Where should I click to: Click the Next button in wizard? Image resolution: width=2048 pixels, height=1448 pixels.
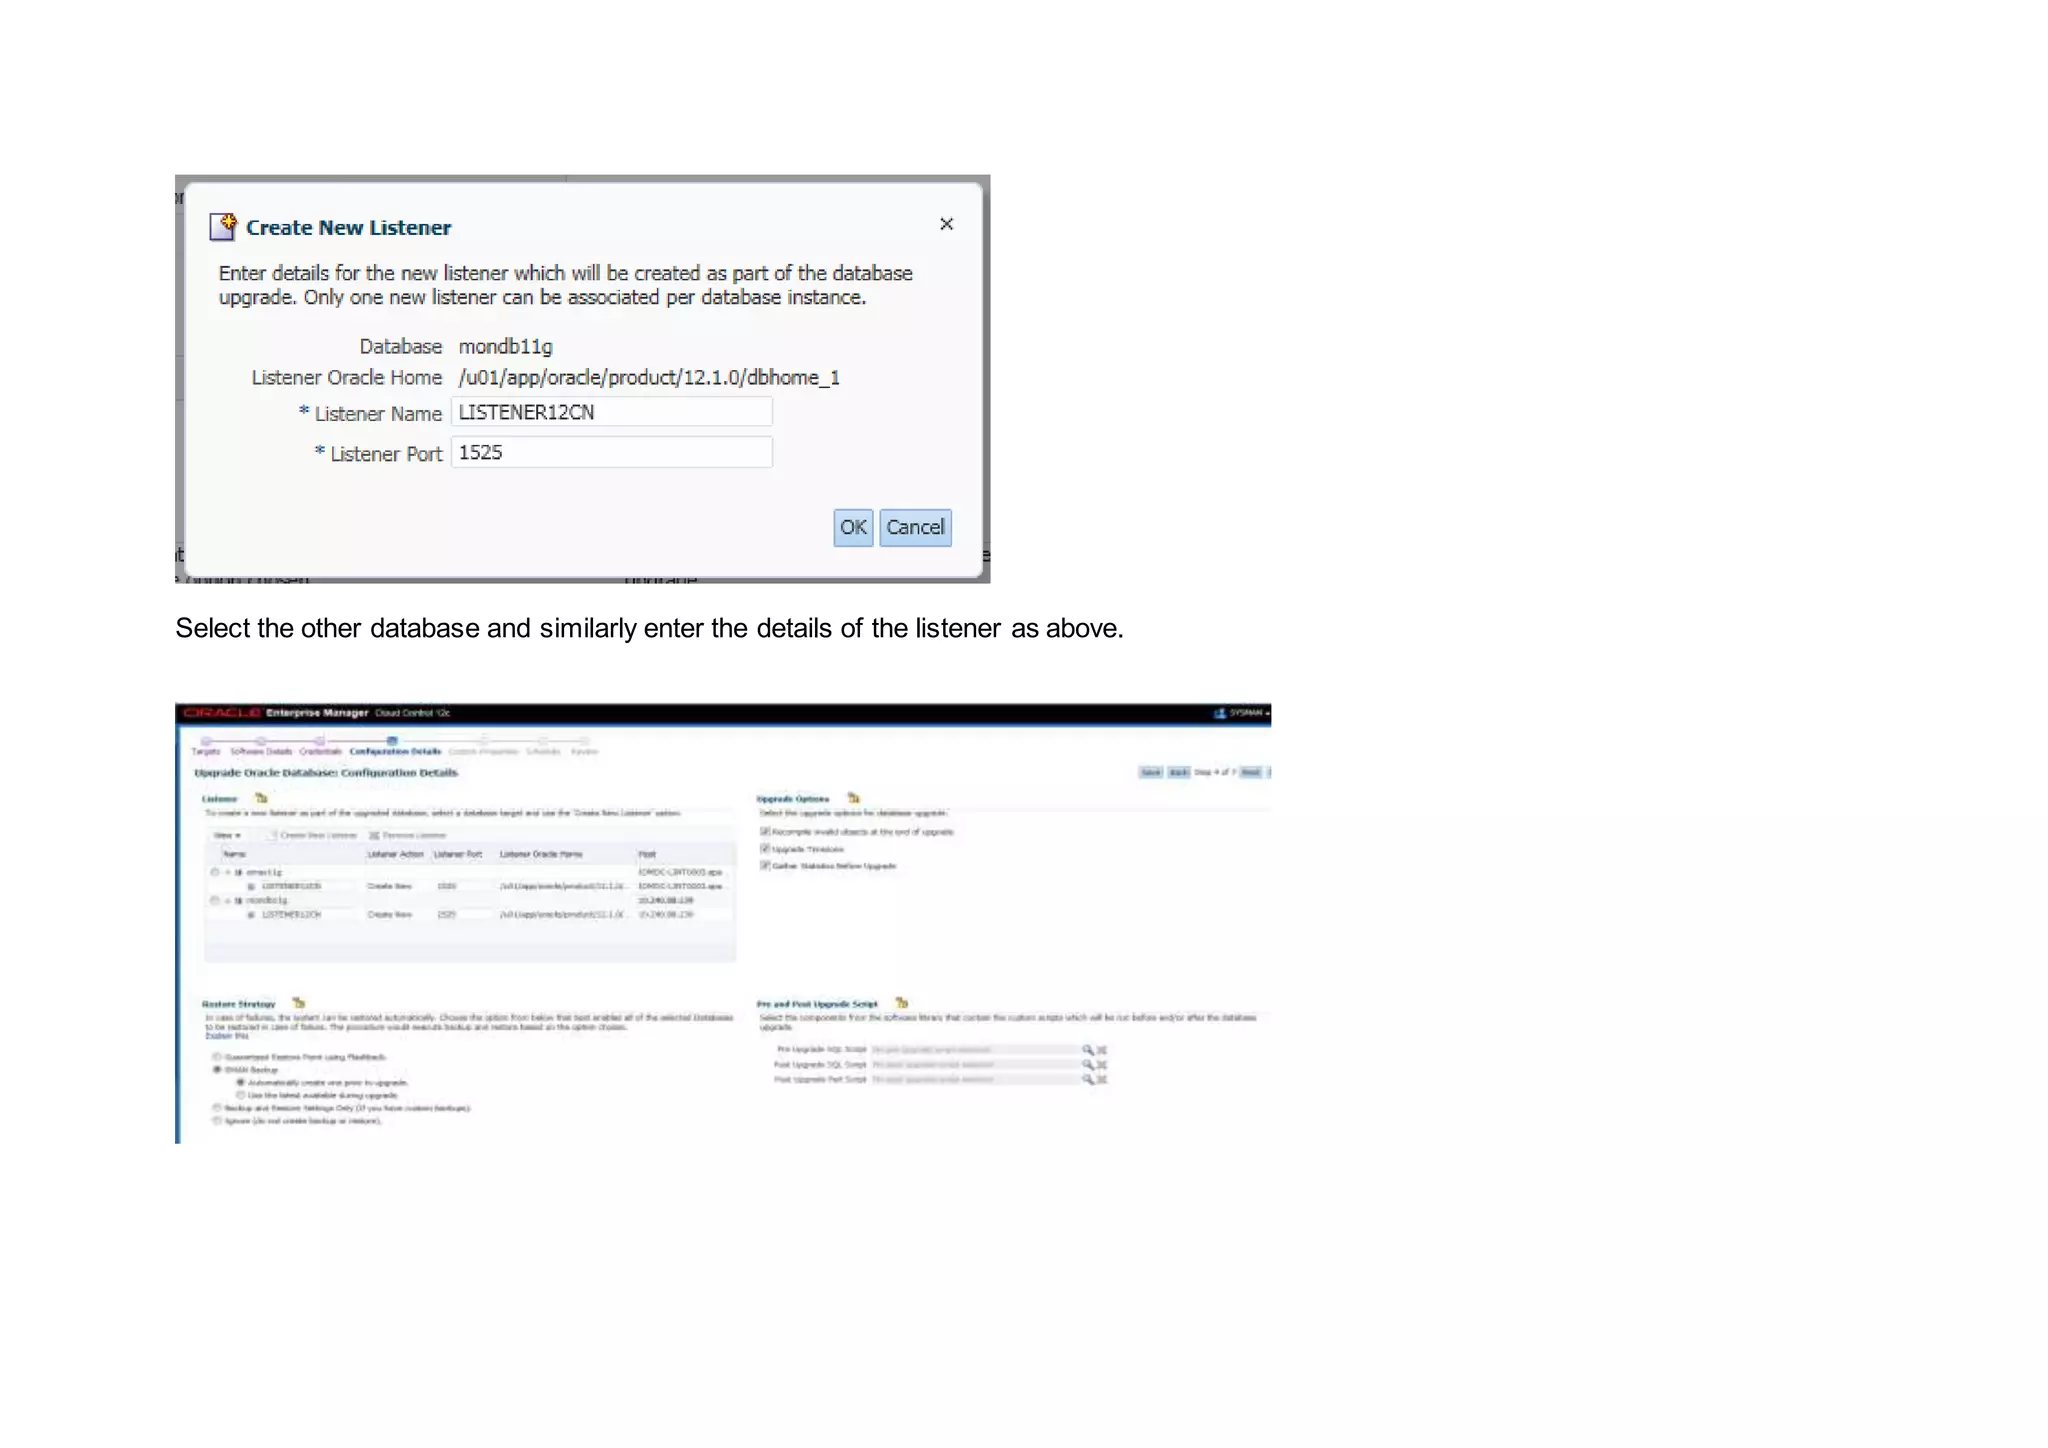pos(1251,772)
